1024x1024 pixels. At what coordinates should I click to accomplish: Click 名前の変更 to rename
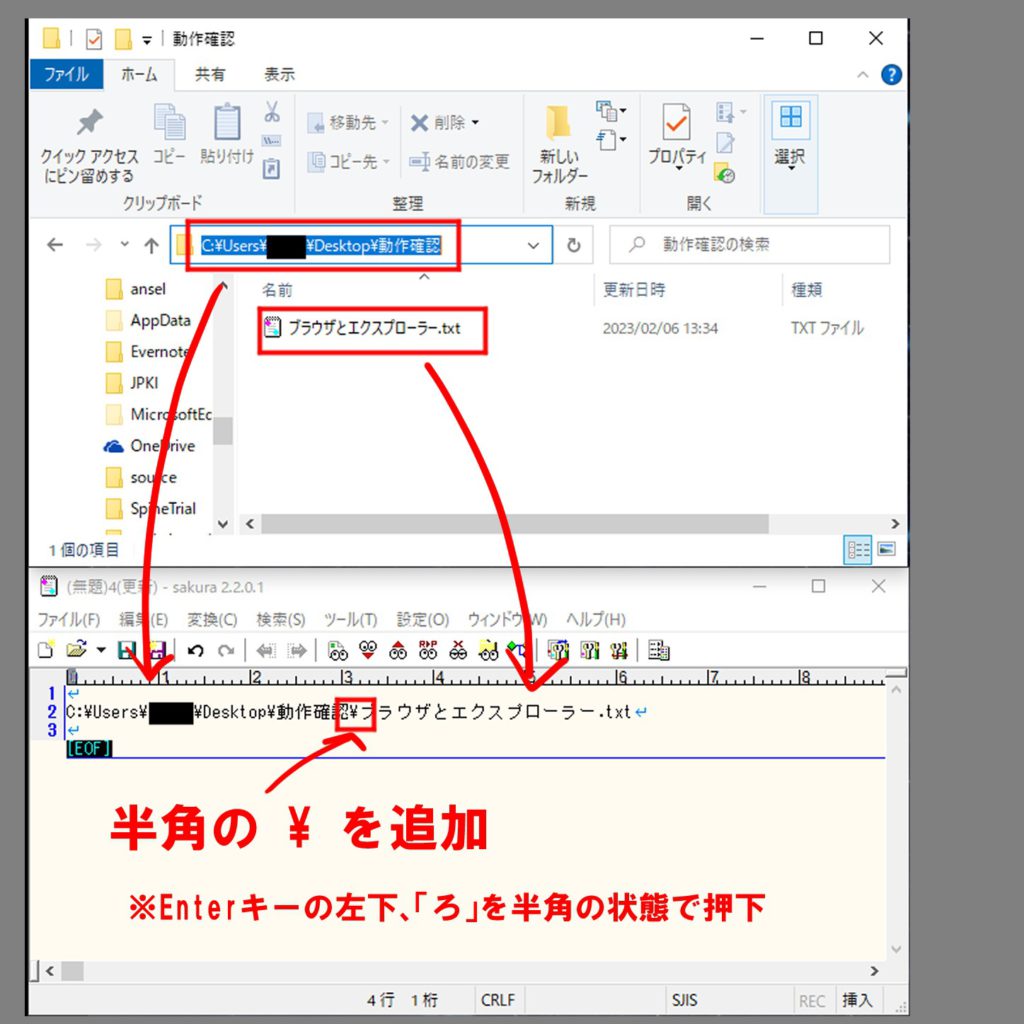(460, 161)
